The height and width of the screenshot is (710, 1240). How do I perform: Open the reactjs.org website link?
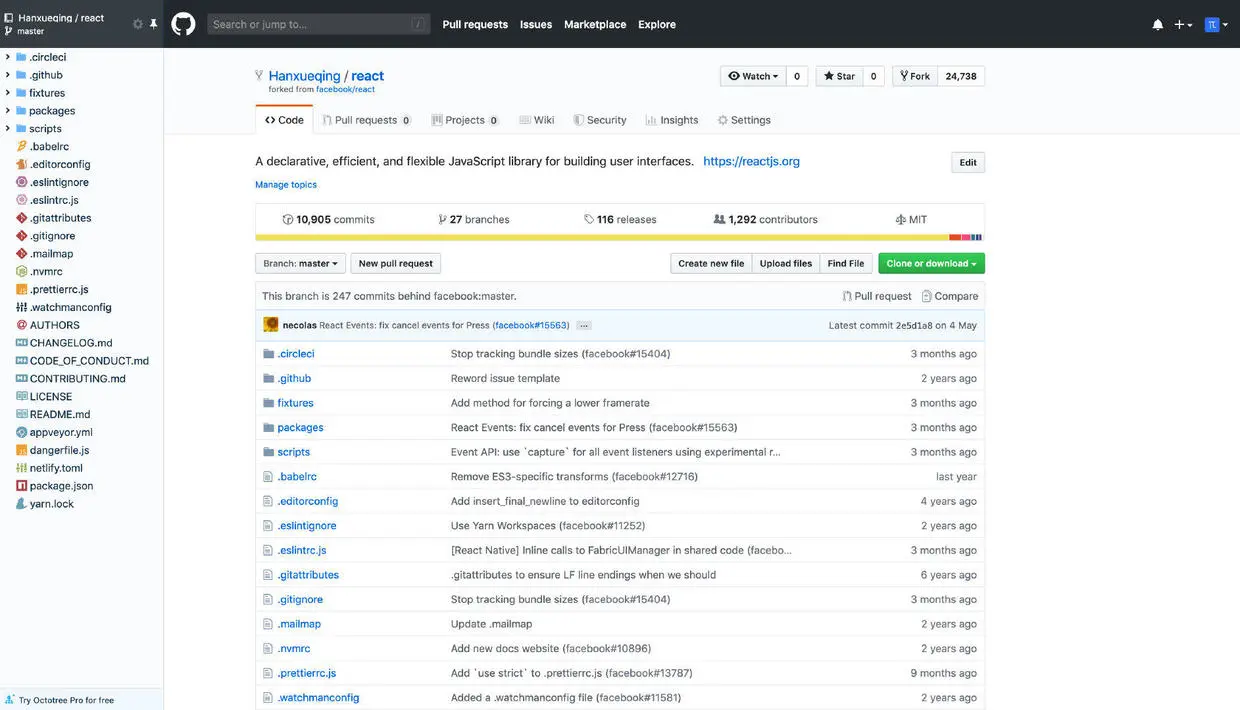(x=751, y=161)
